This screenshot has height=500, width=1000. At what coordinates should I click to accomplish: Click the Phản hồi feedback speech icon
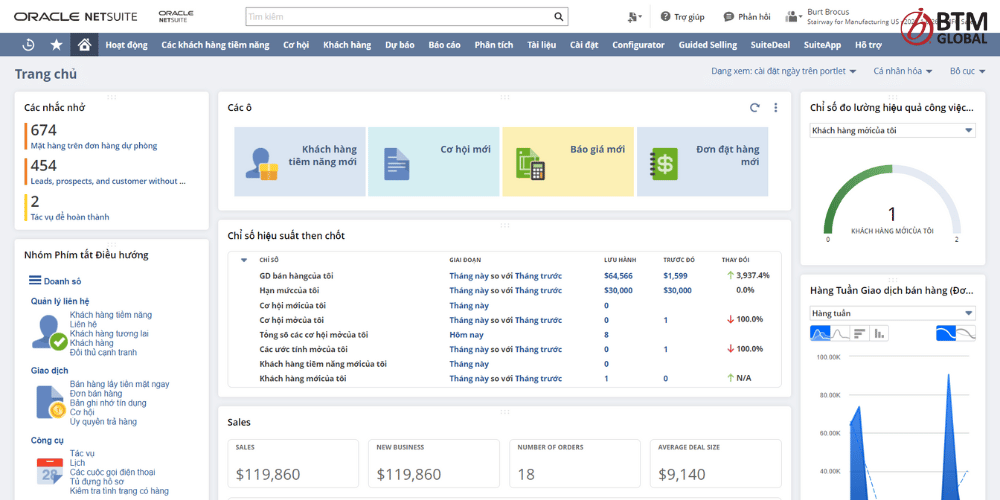click(728, 17)
